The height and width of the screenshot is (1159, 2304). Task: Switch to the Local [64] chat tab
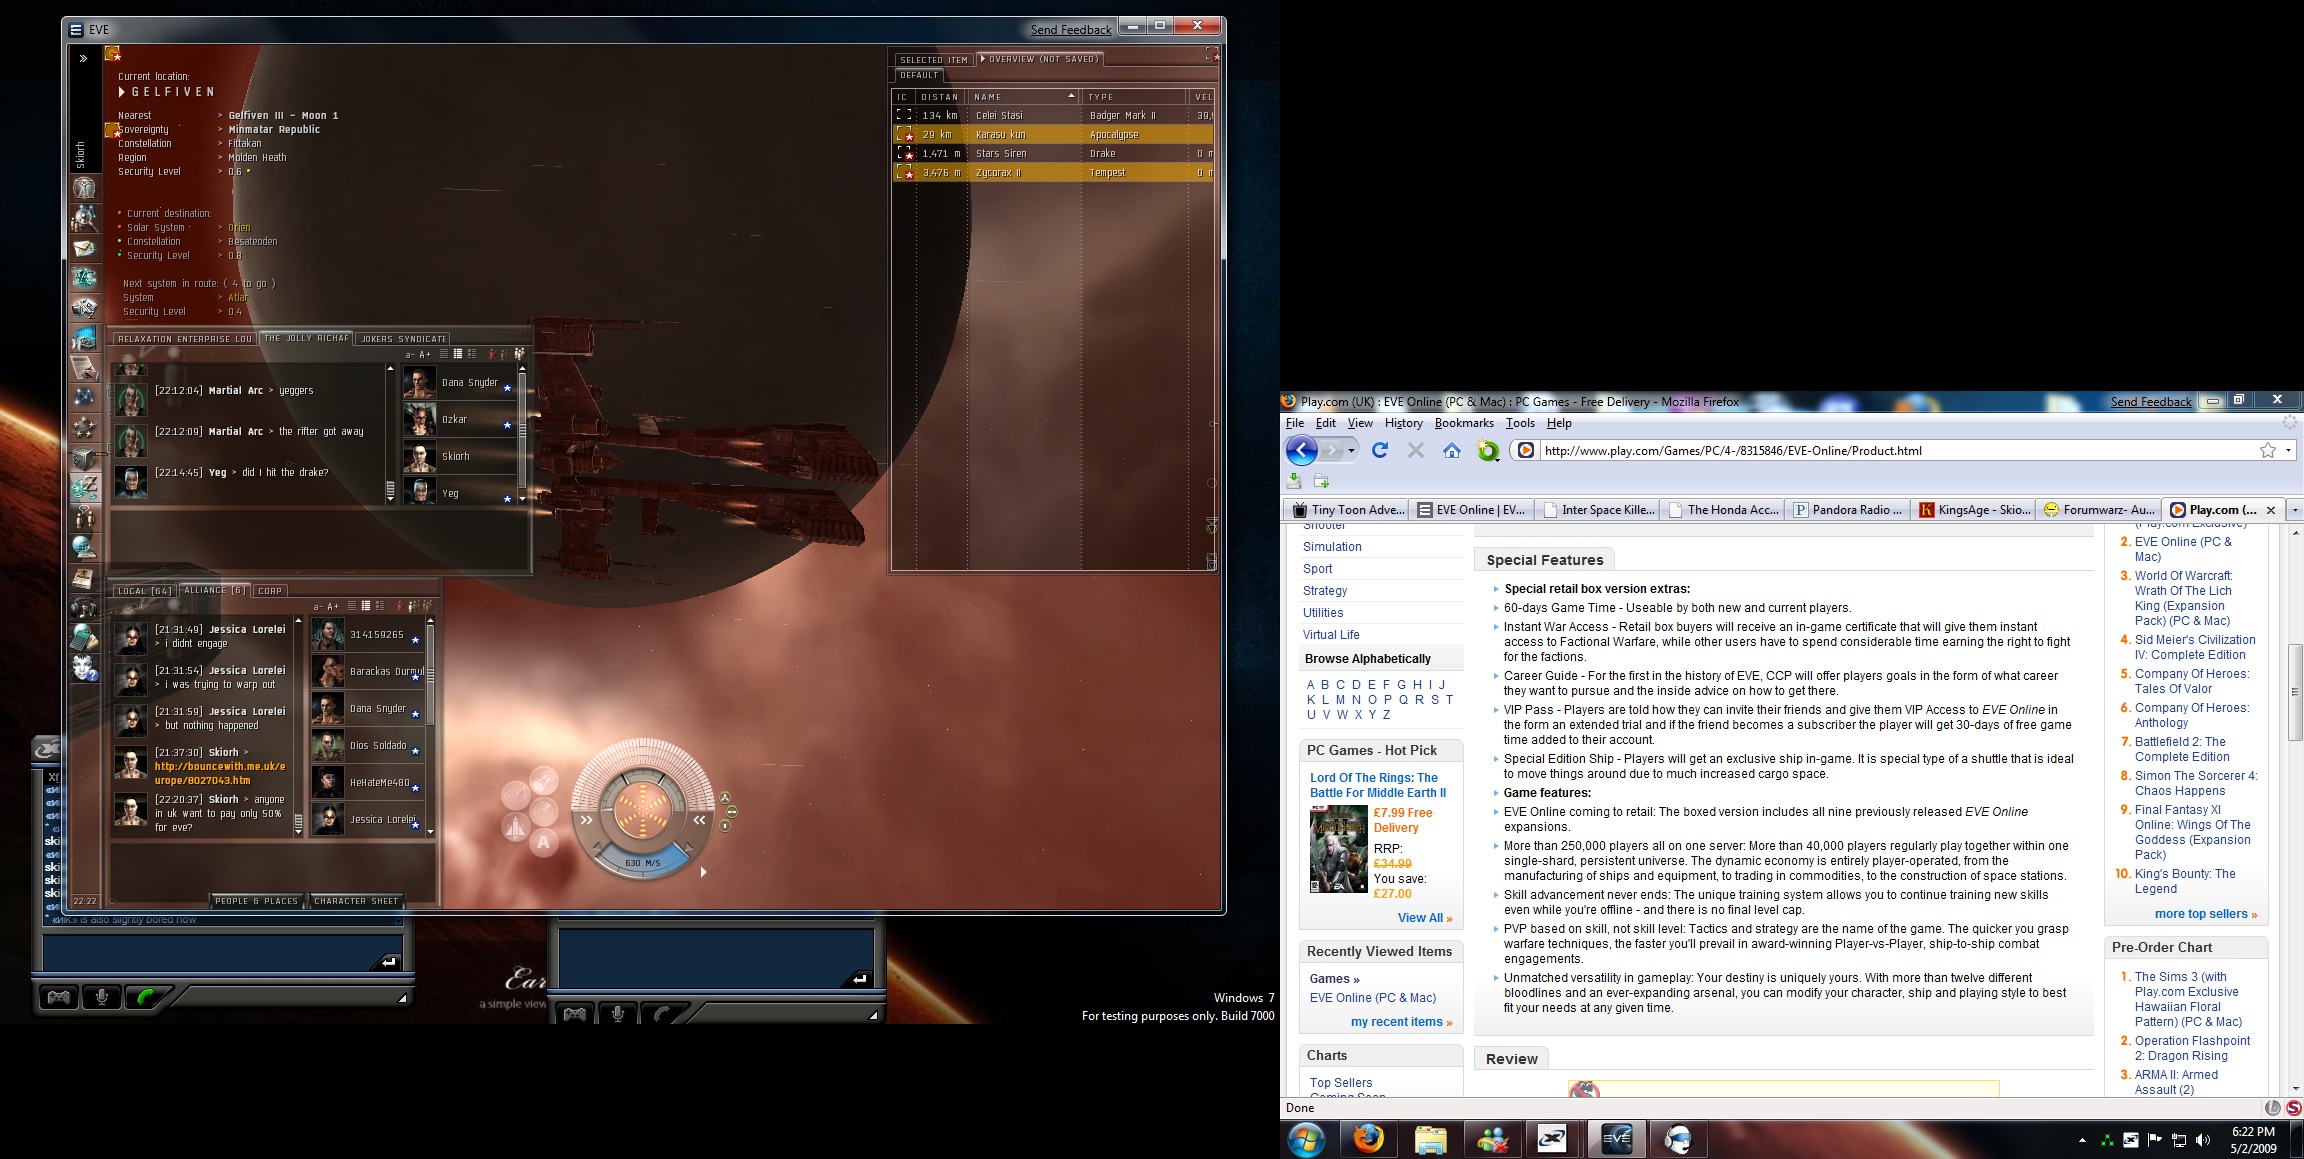click(145, 591)
